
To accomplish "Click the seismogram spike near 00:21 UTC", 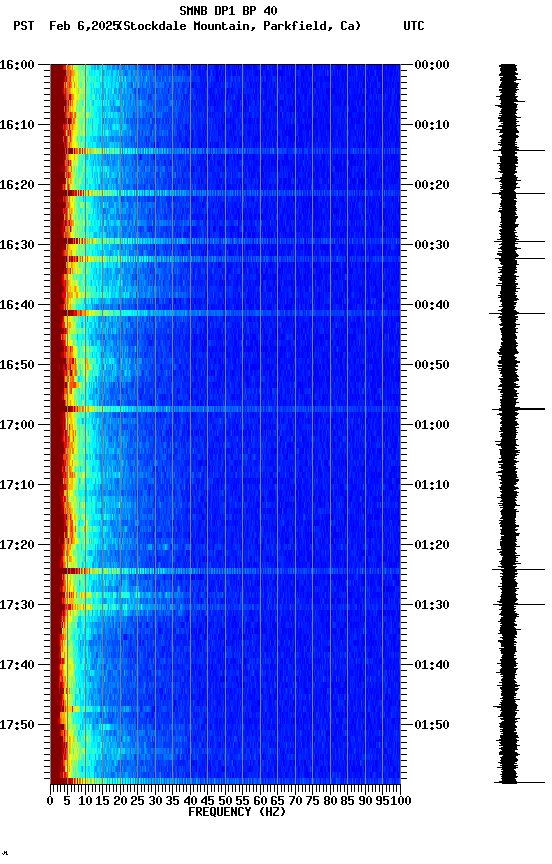I will pos(518,193).
